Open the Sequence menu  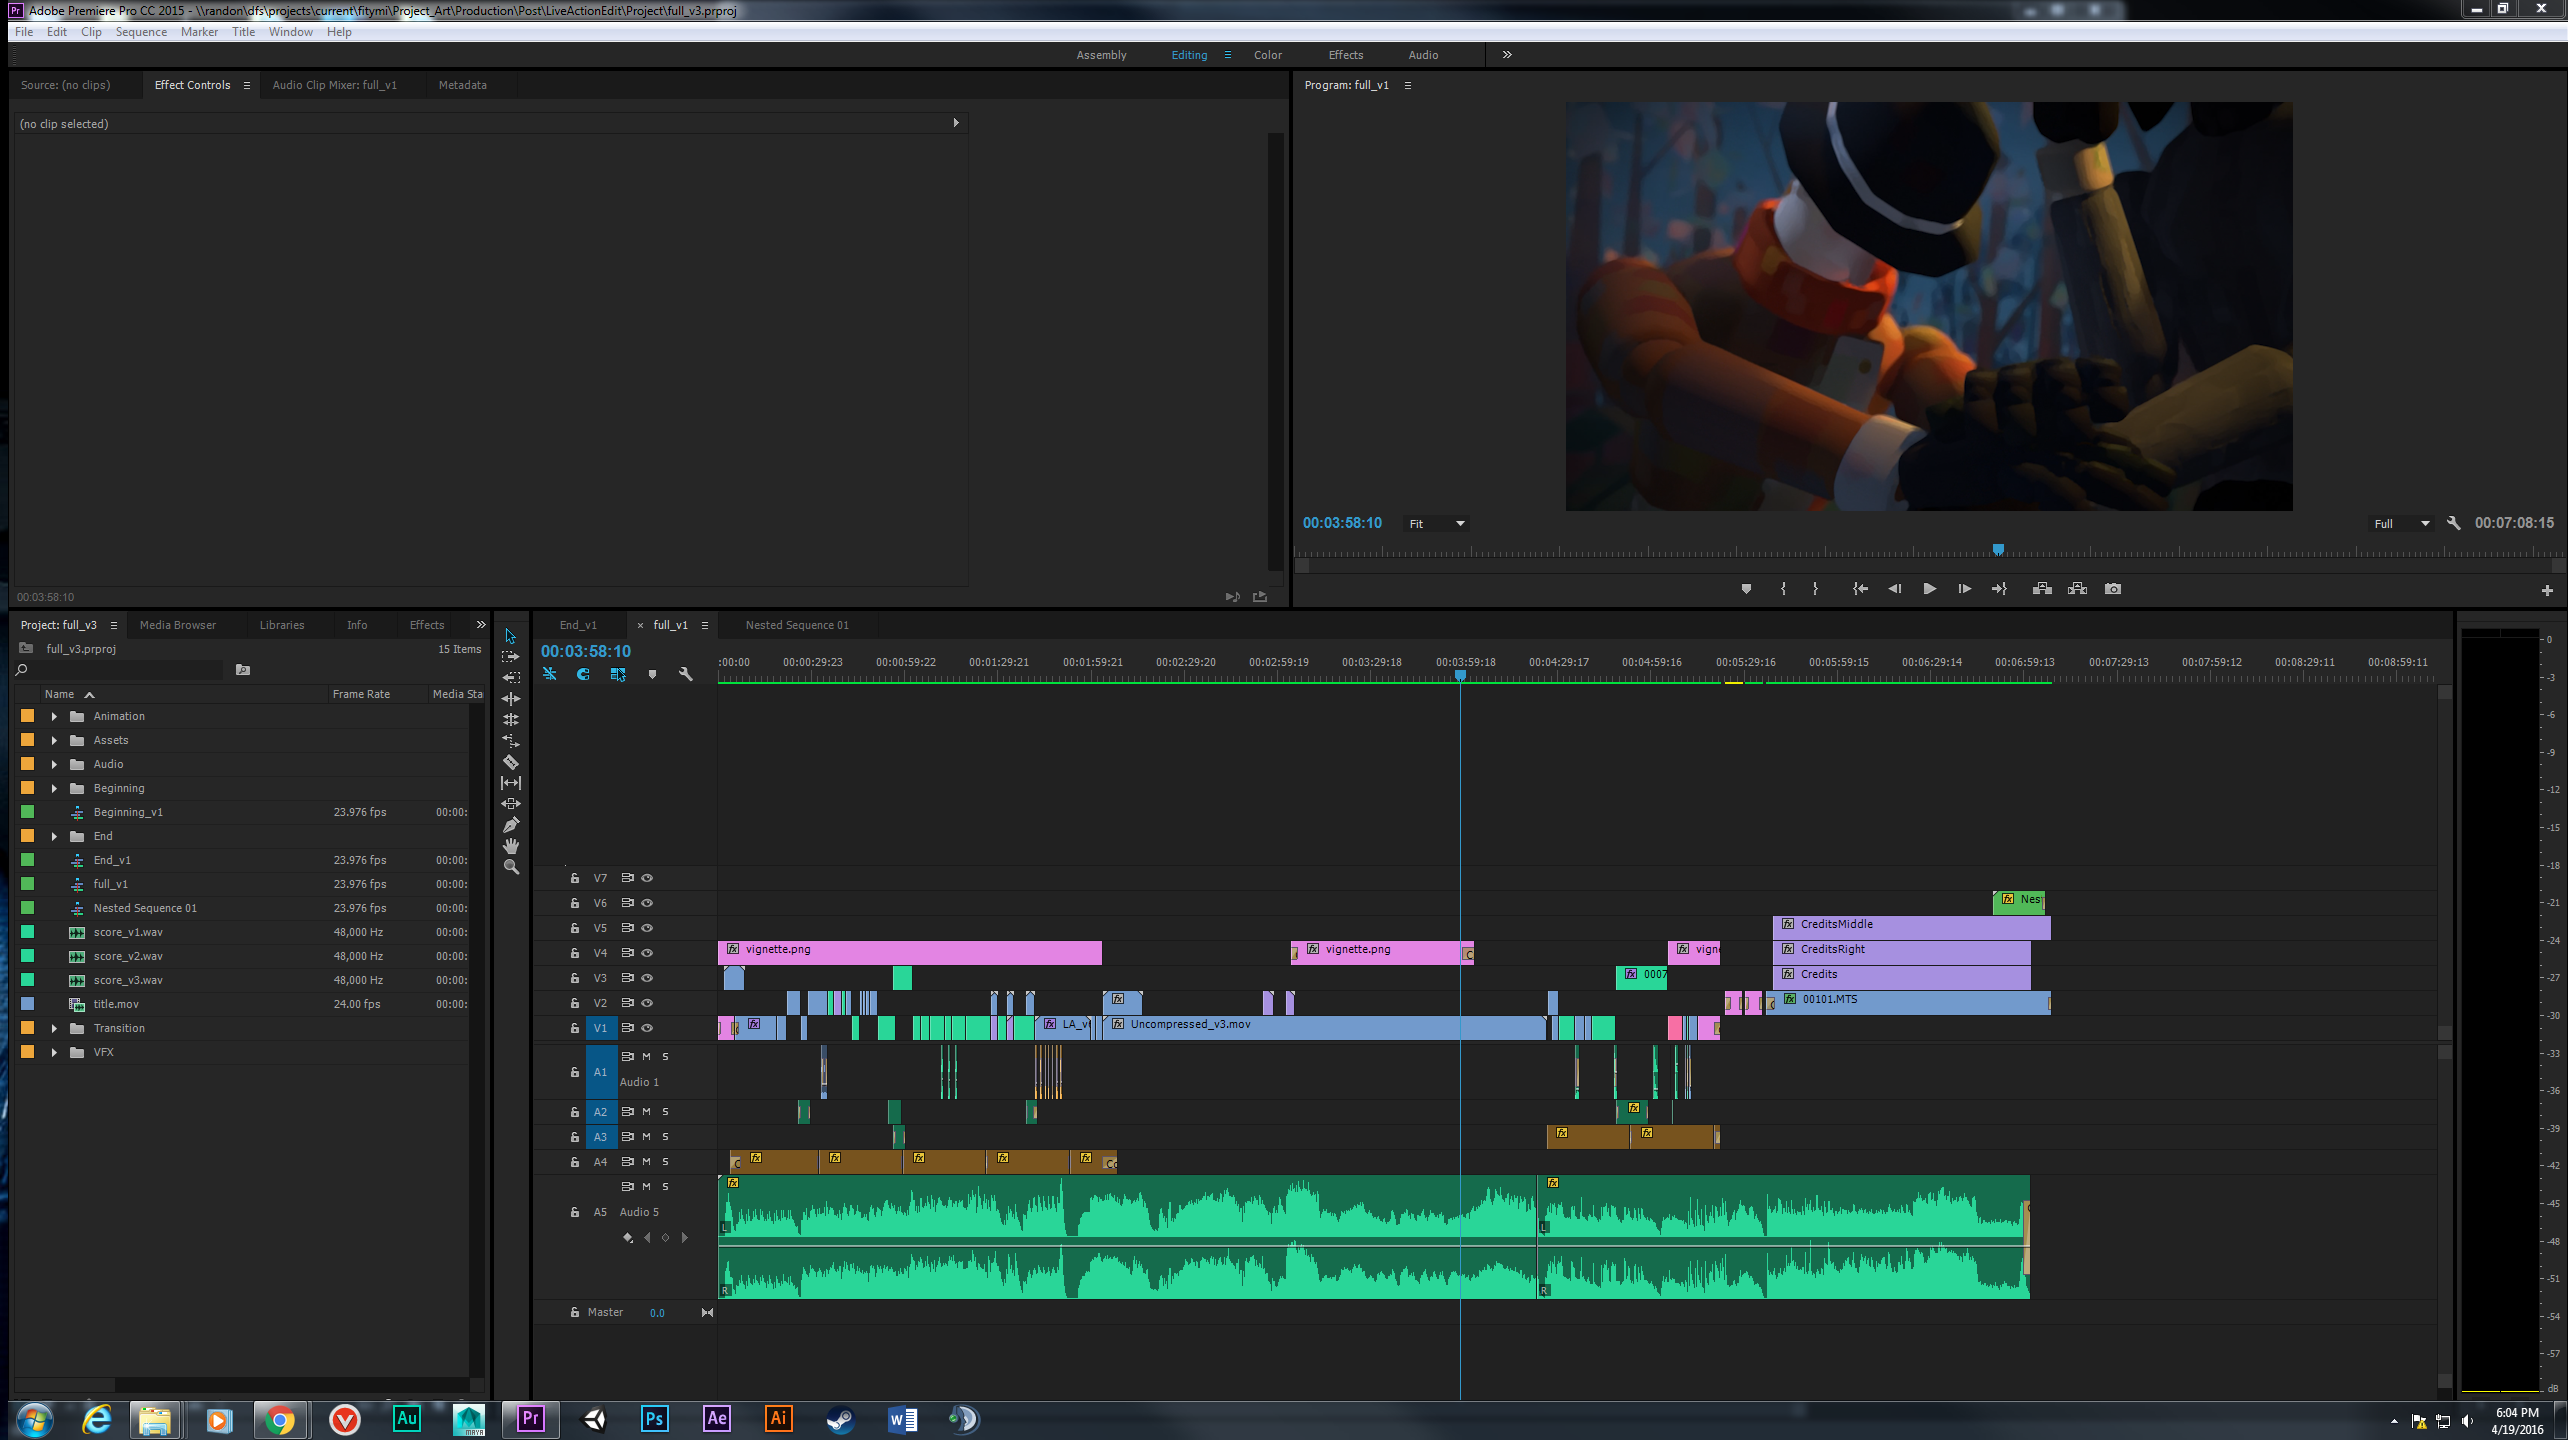click(x=141, y=32)
